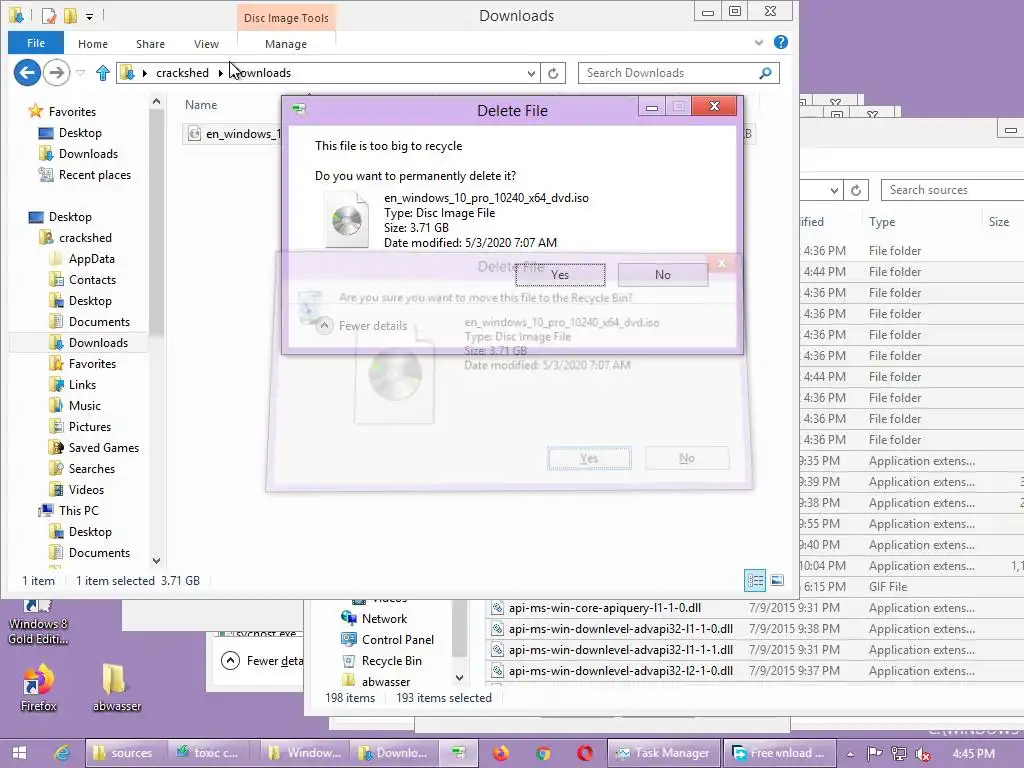Show hidden tray icons arrow
The width and height of the screenshot is (1024, 768).
point(850,754)
